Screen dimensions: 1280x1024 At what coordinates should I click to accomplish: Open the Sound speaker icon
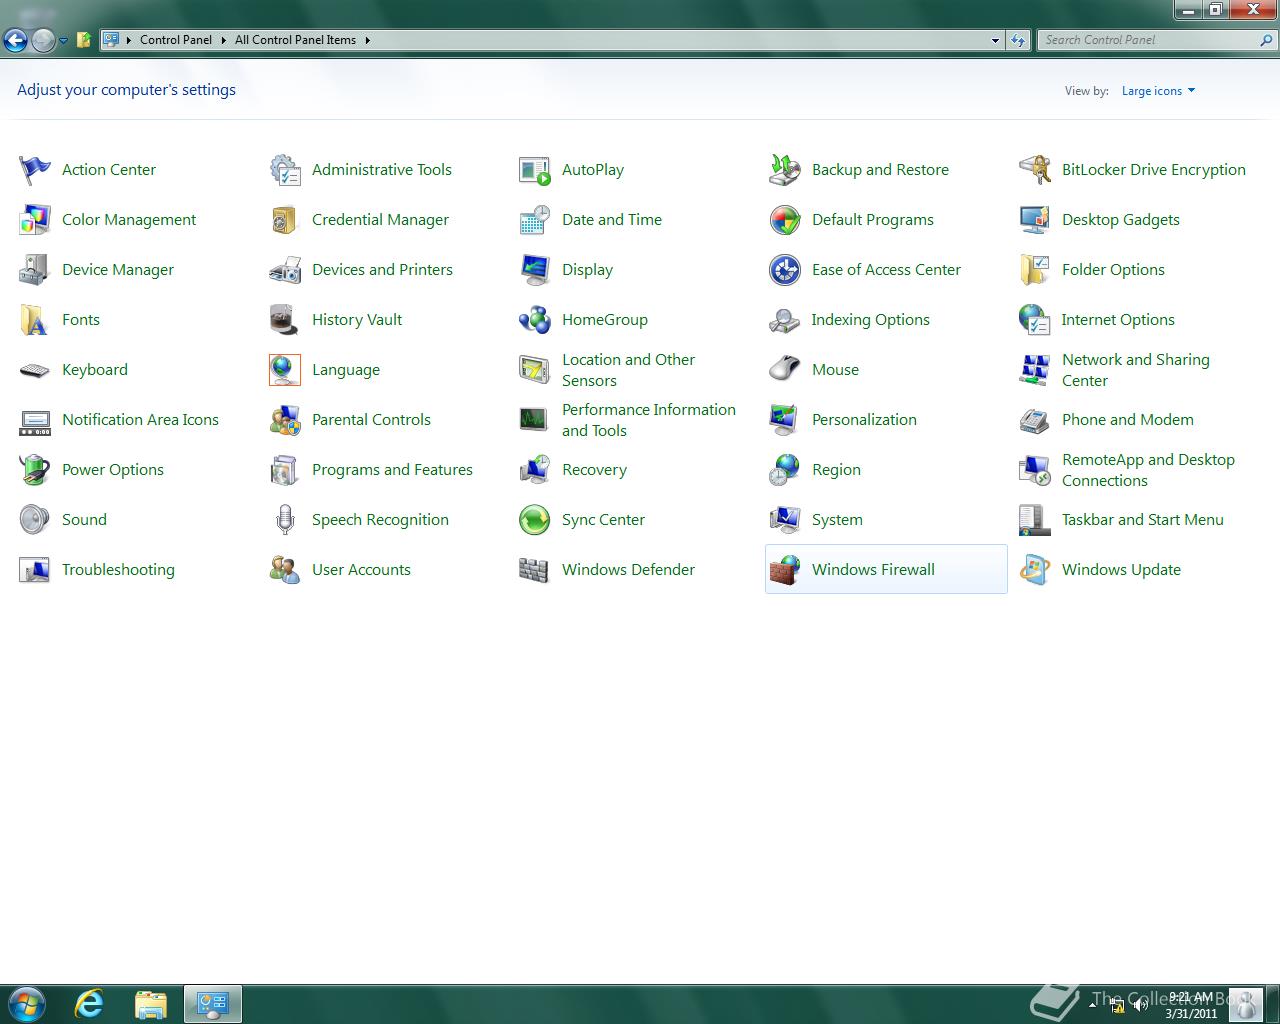[x=35, y=520]
